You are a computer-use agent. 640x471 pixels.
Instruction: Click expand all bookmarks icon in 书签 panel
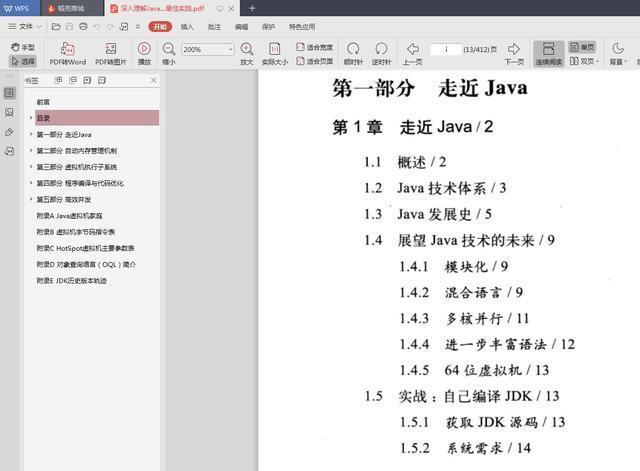tap(58, 80)
